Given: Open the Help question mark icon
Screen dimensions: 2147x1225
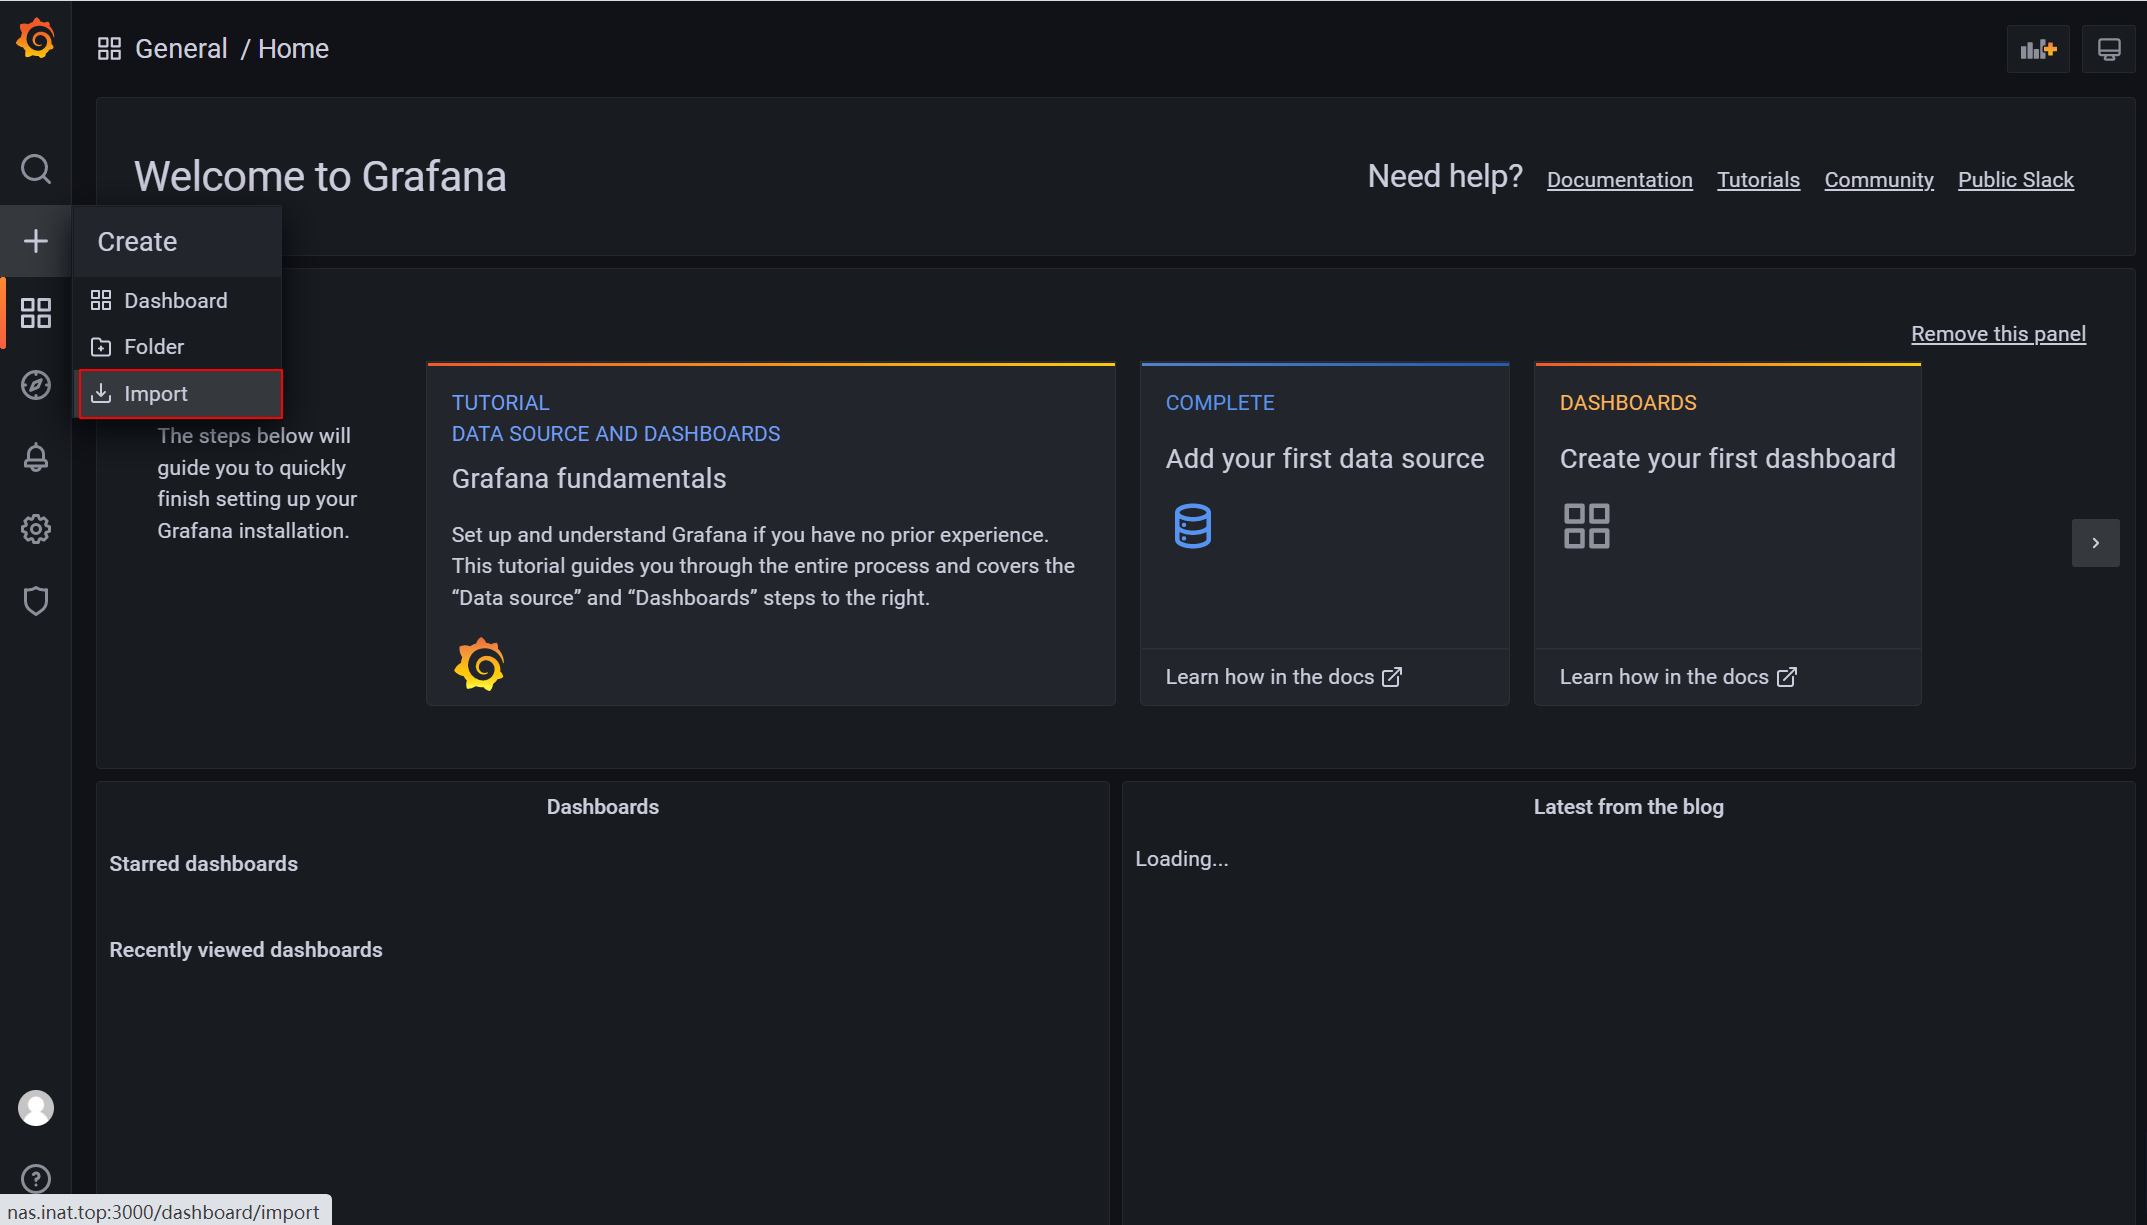Looking at the screenshot, I should pyautogui.click(x=36, y=1179).
